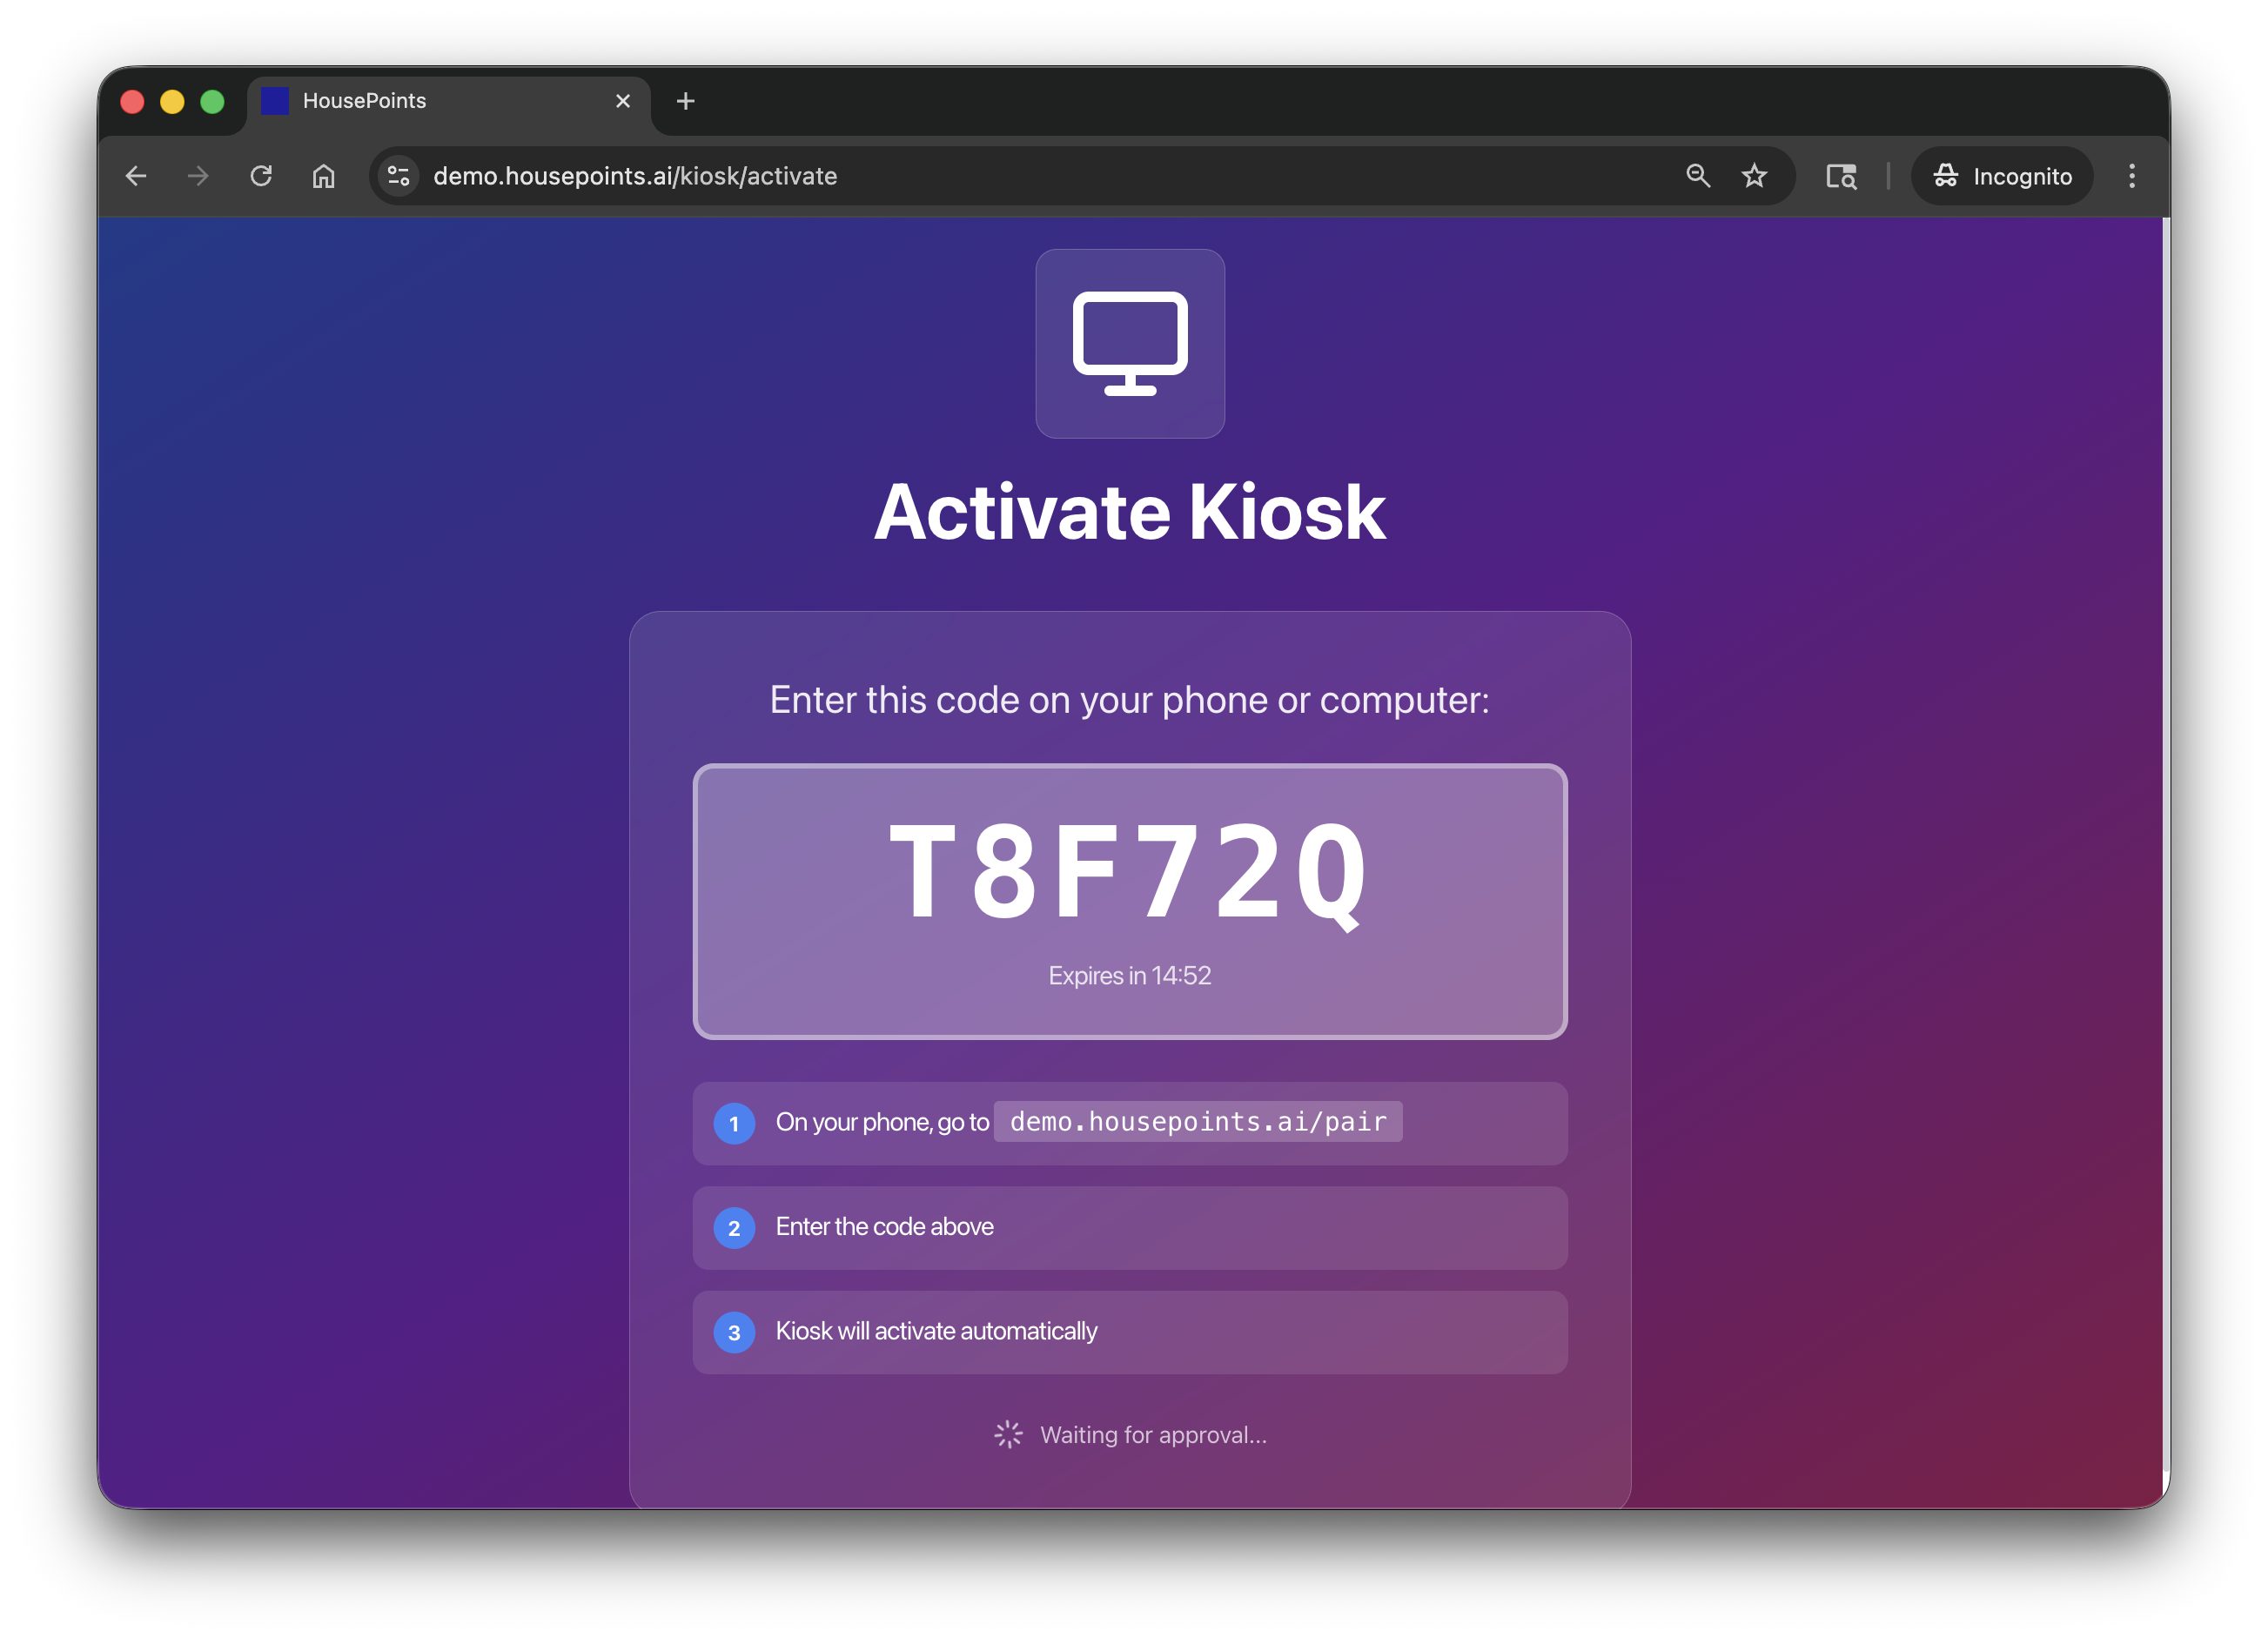This screenshot has height=1638, width=2268.
Task: Click the HousePoints tab favicon
Action: (275, 101)
